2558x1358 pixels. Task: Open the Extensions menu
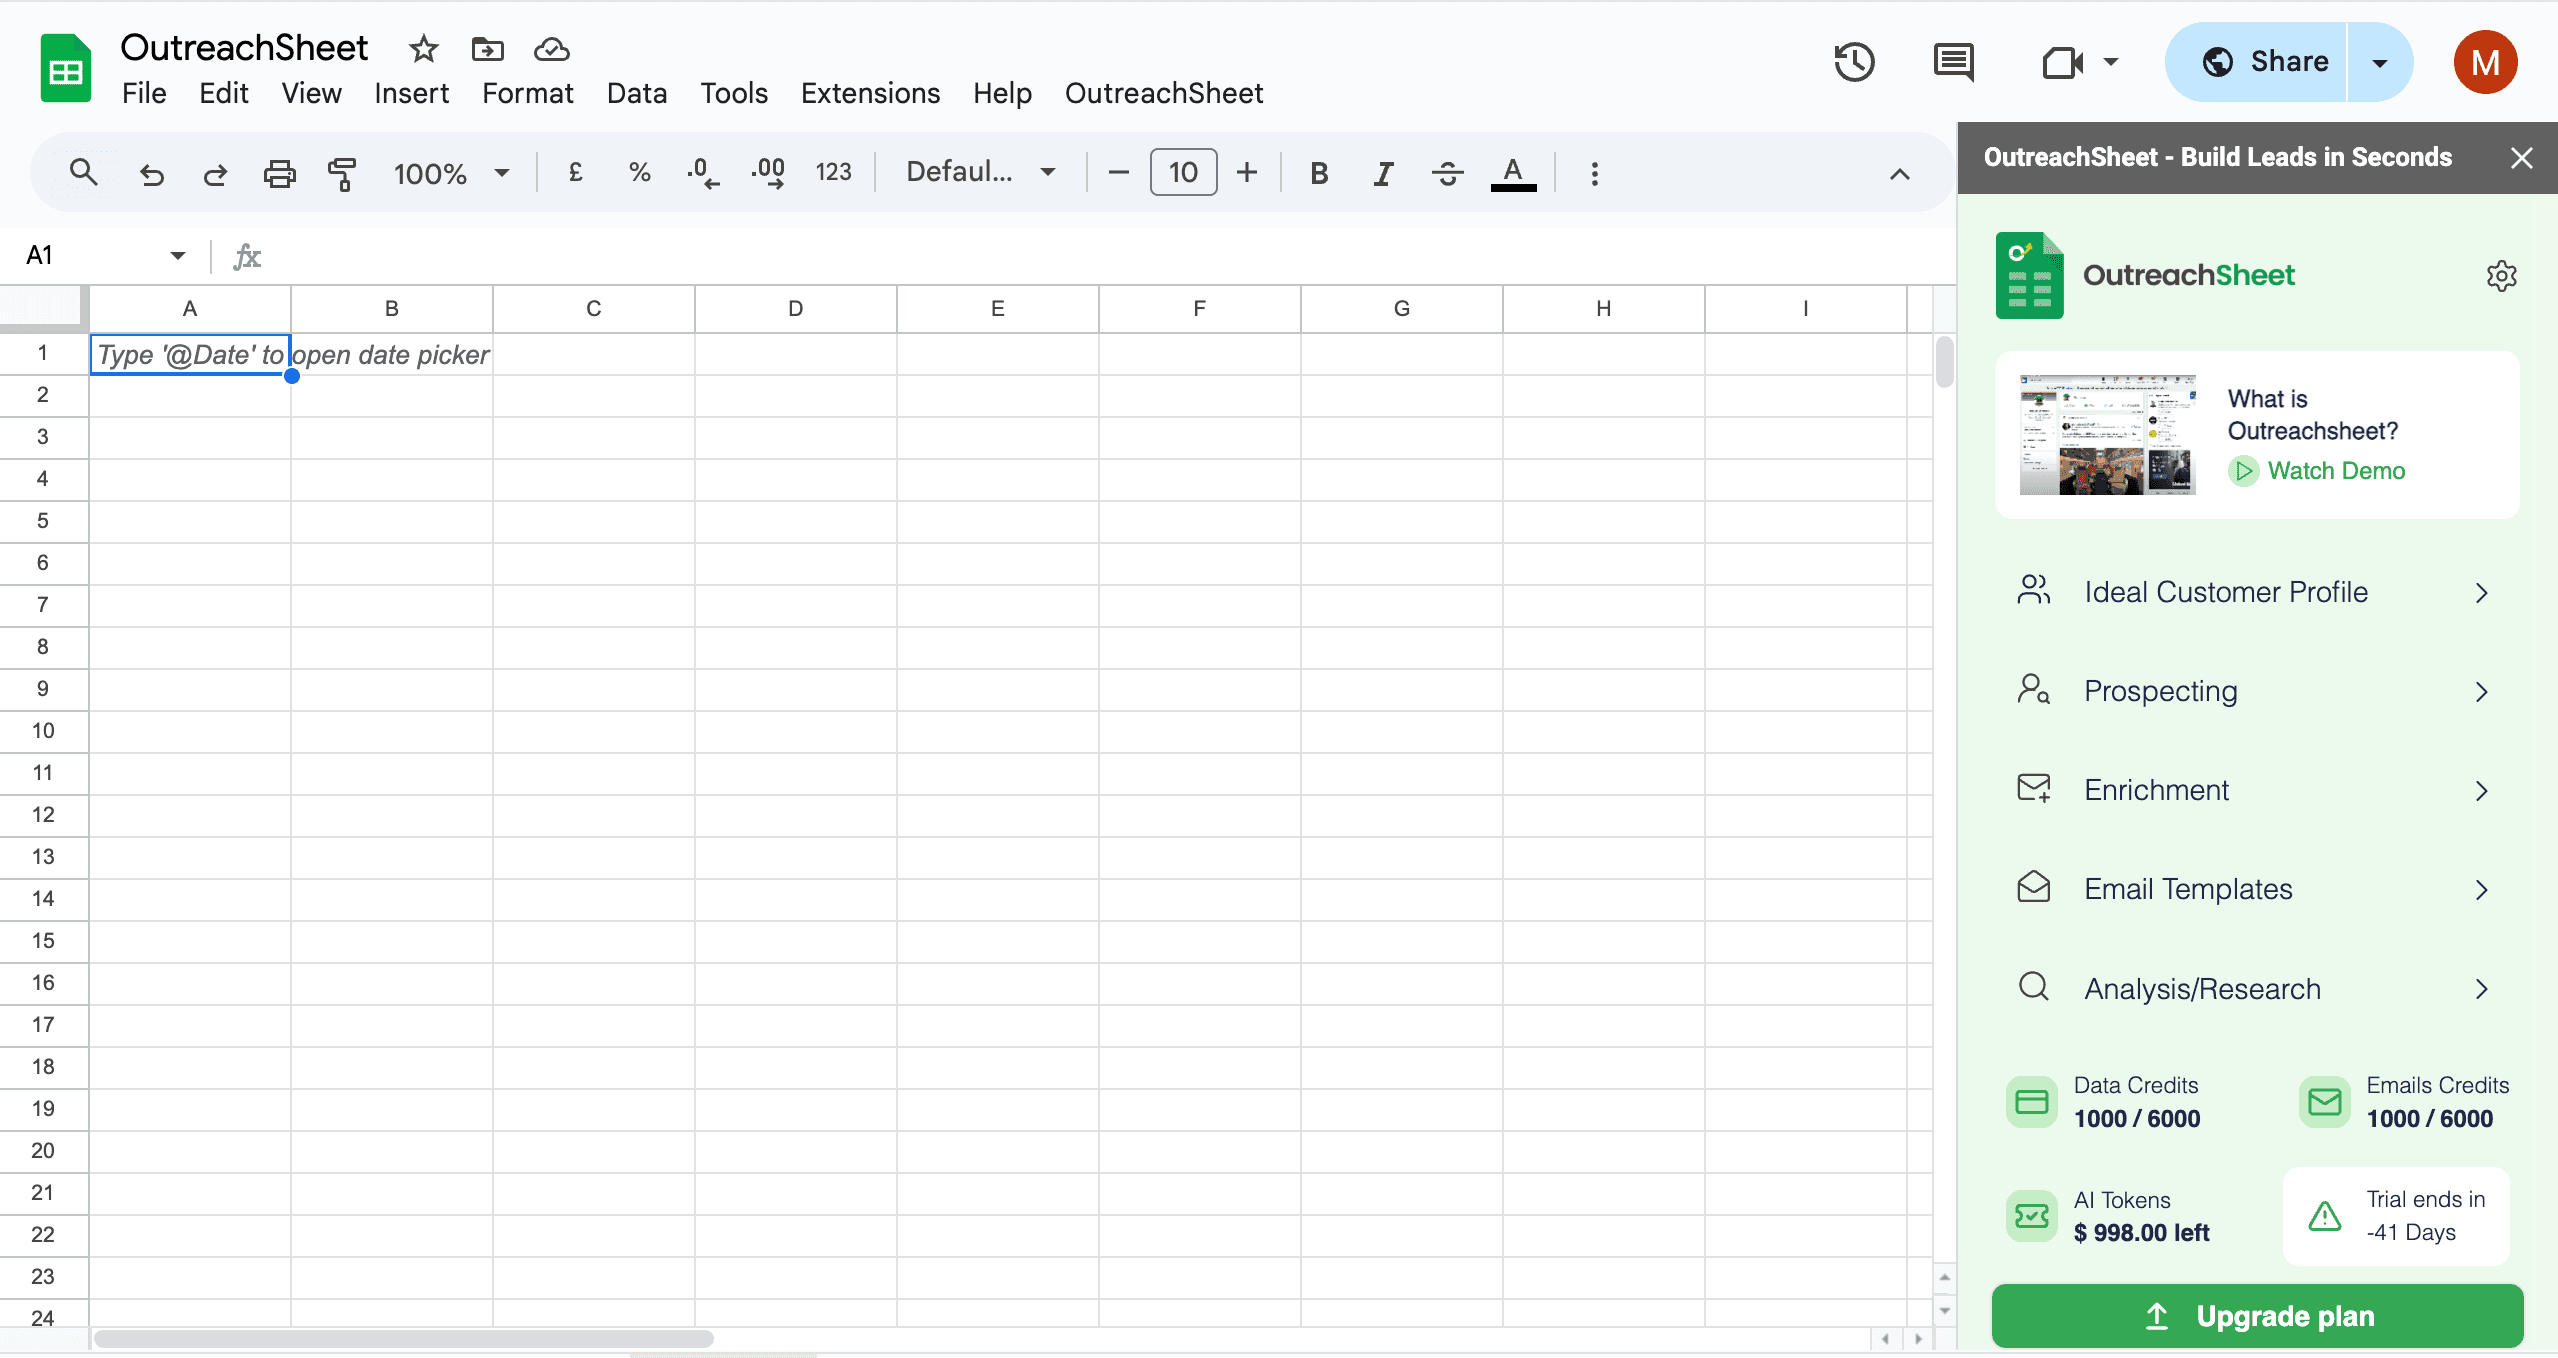coord(870,93)
